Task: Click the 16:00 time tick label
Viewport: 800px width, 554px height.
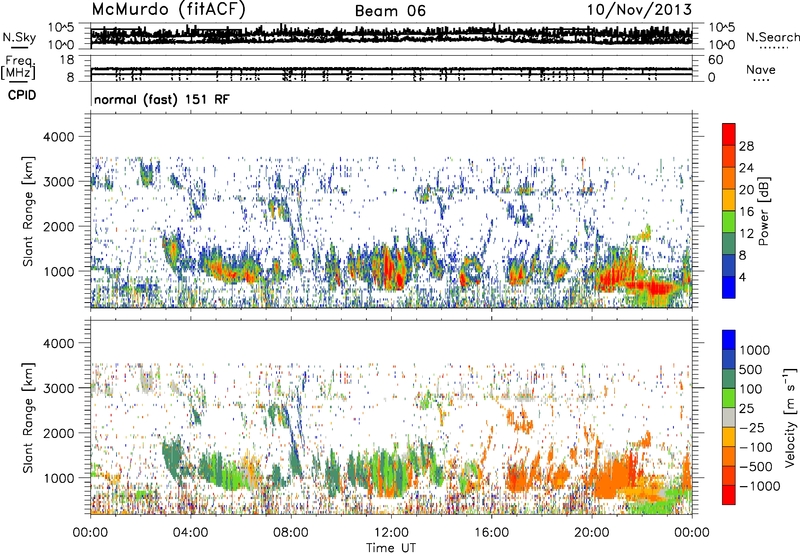Action: click(x=491, y=533)
